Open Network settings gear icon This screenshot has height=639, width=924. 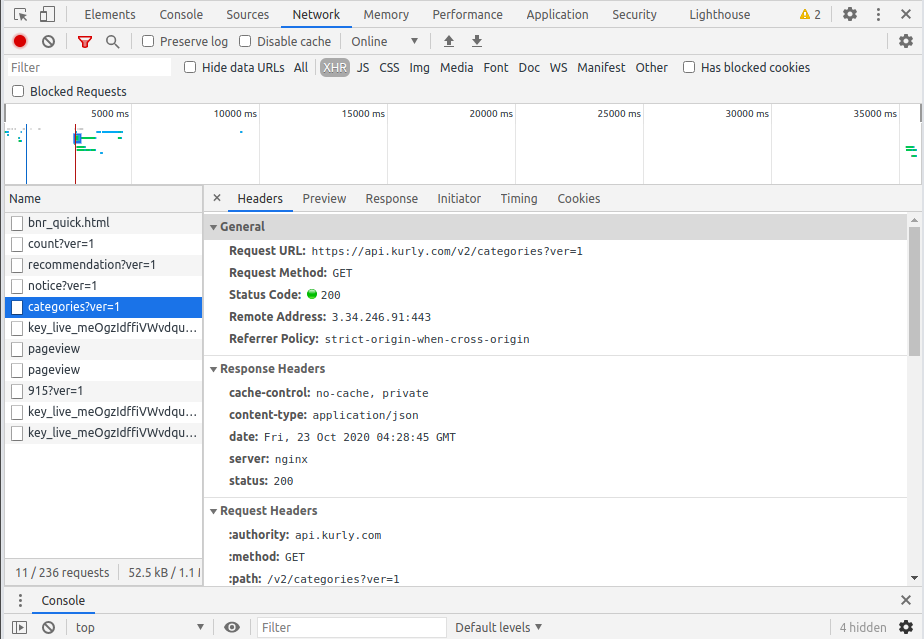906,41
